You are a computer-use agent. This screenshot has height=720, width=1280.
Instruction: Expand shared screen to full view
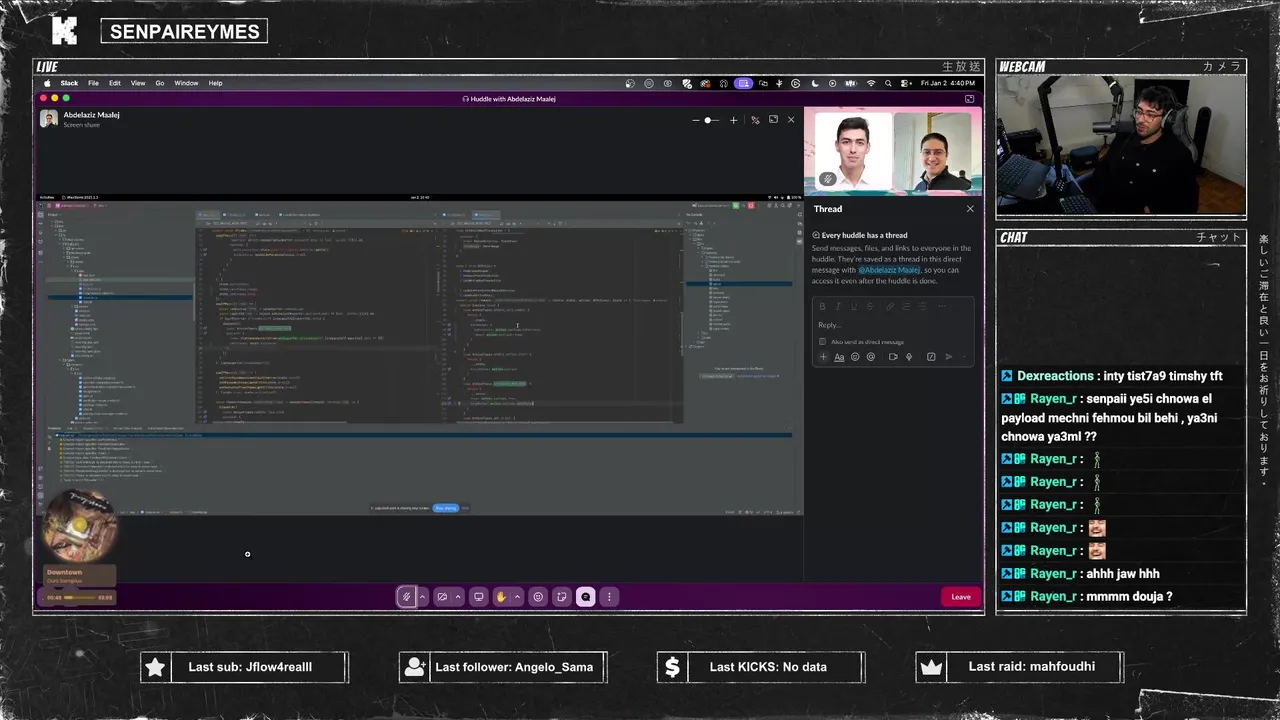pos(773,120)
